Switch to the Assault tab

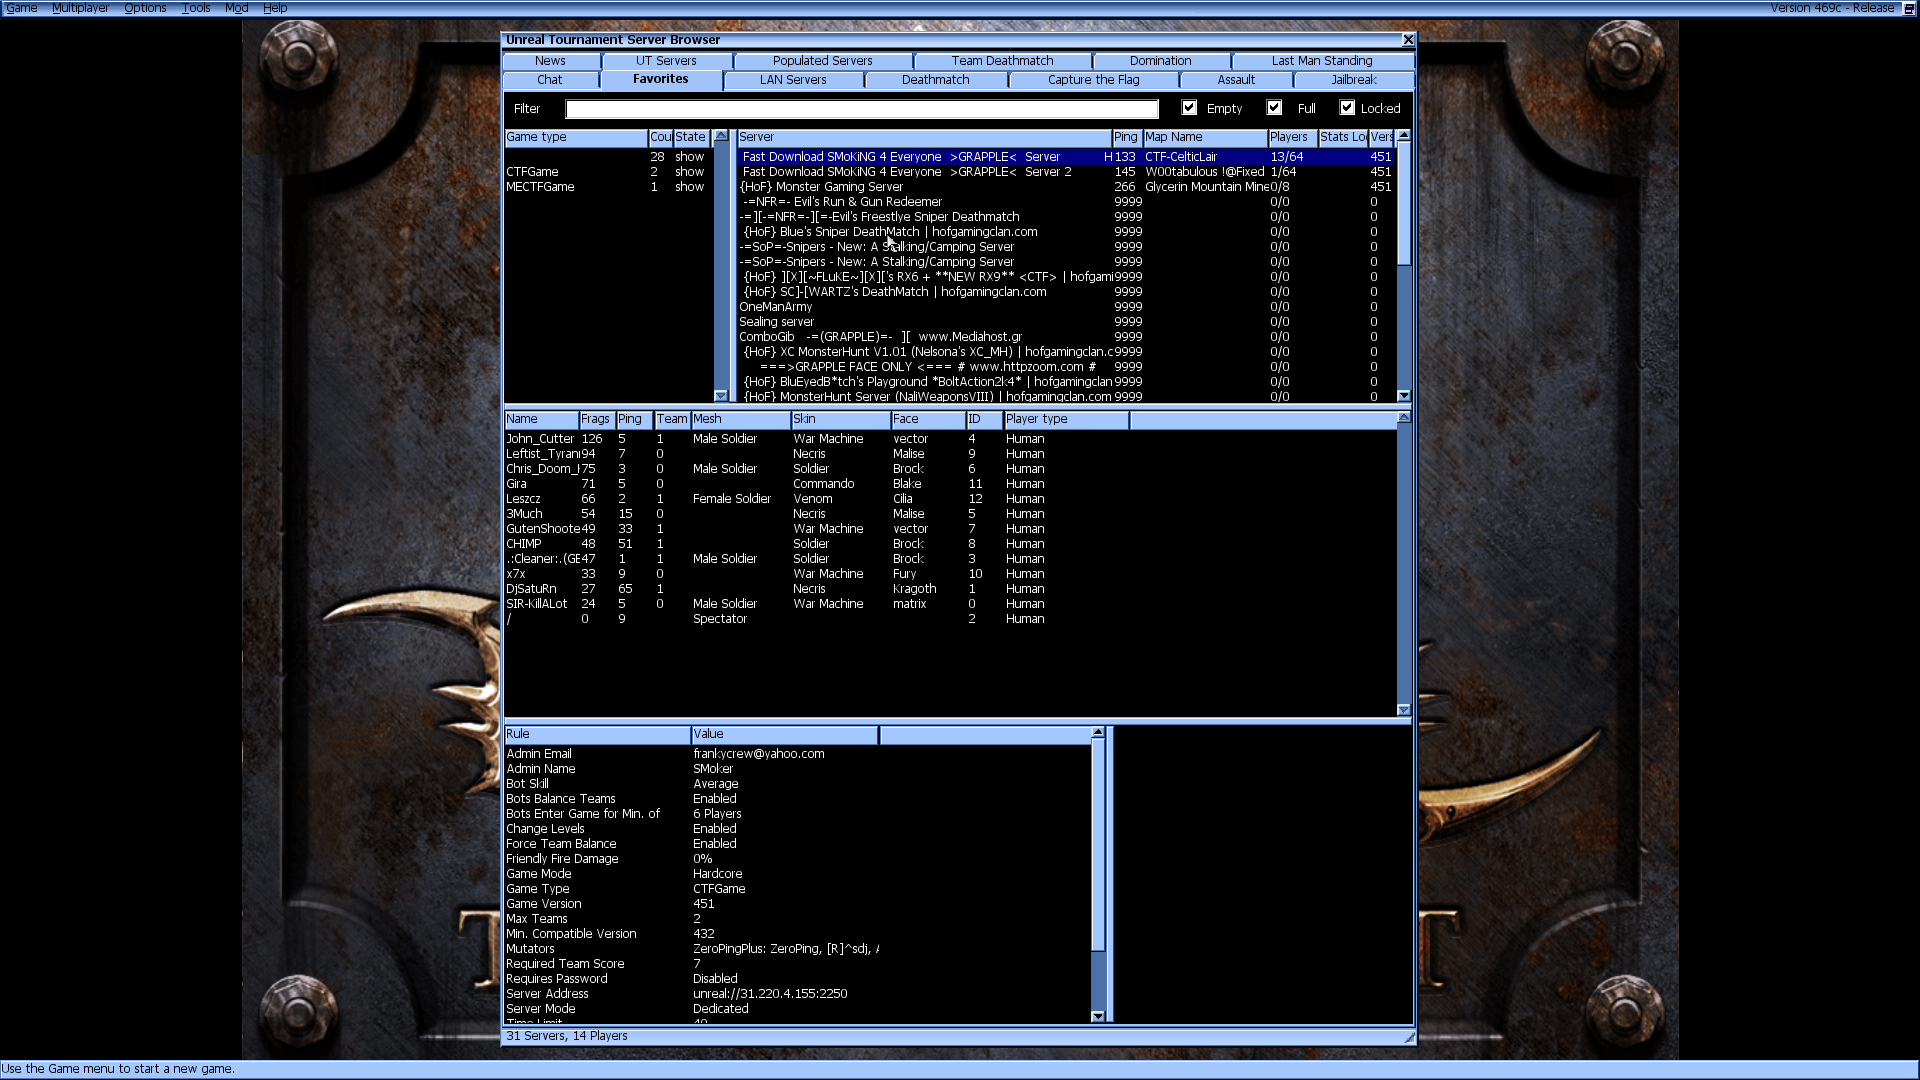1236,80
